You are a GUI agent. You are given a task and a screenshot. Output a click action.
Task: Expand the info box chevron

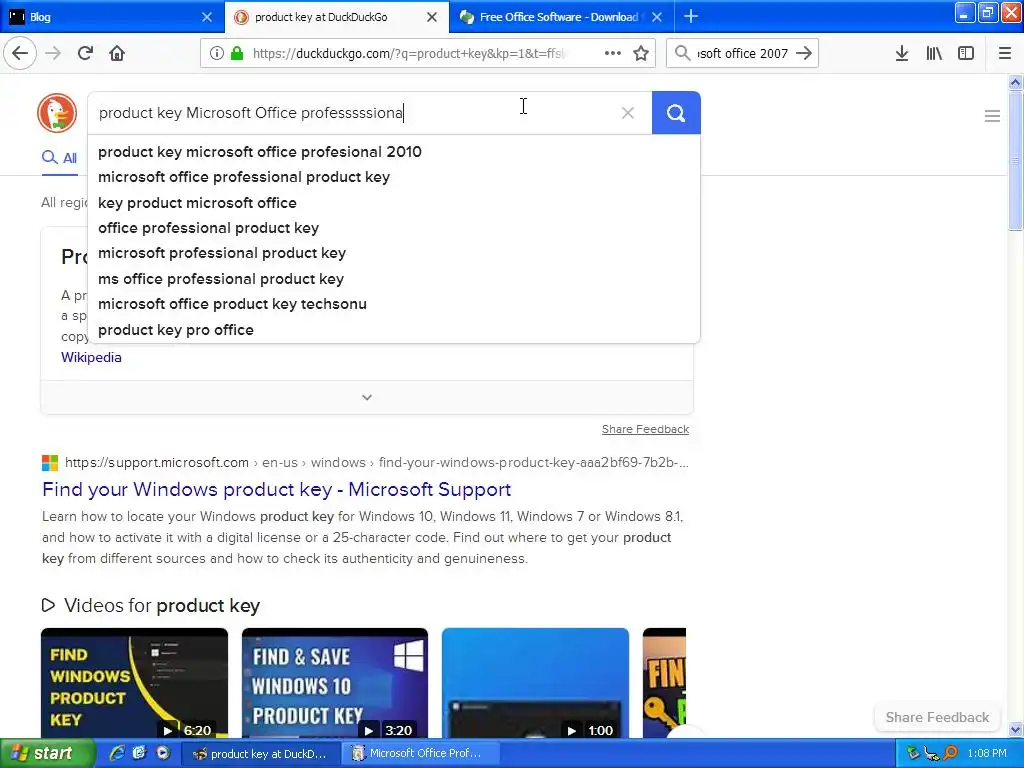pyautogui.click(x=366, y=397)
